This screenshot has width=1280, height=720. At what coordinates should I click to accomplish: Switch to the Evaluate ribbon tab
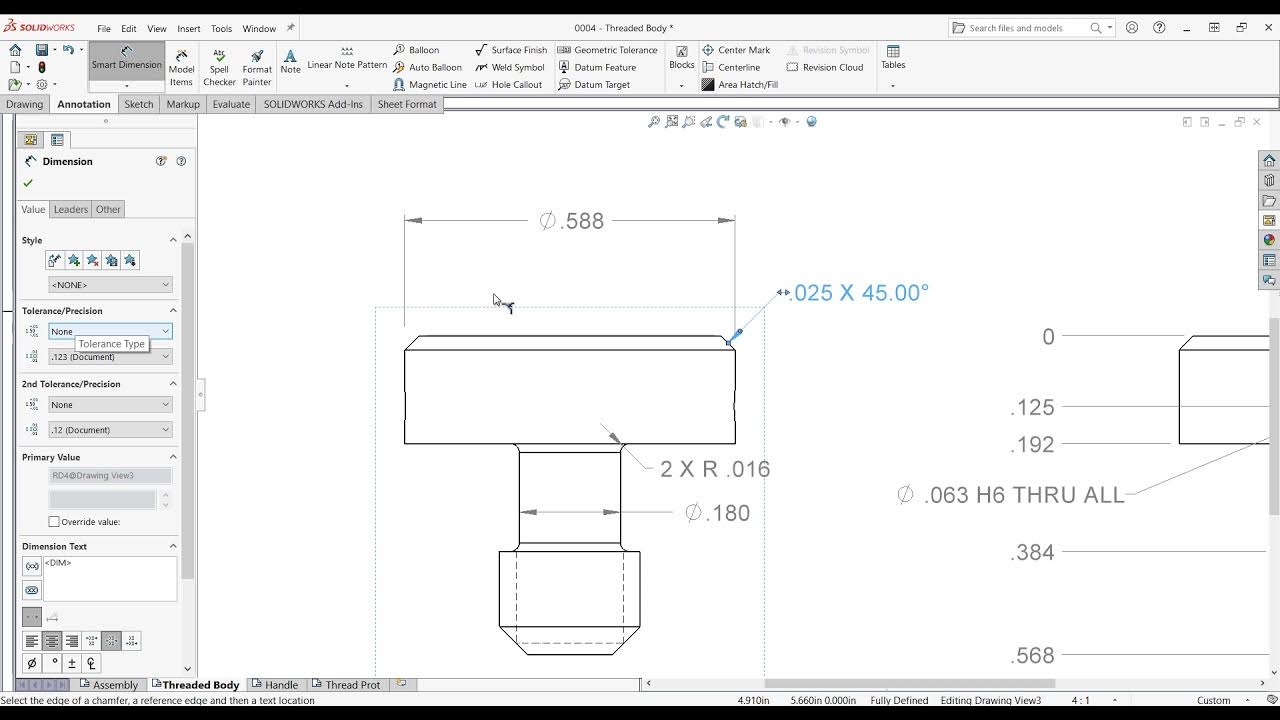(x=231, y=104)
